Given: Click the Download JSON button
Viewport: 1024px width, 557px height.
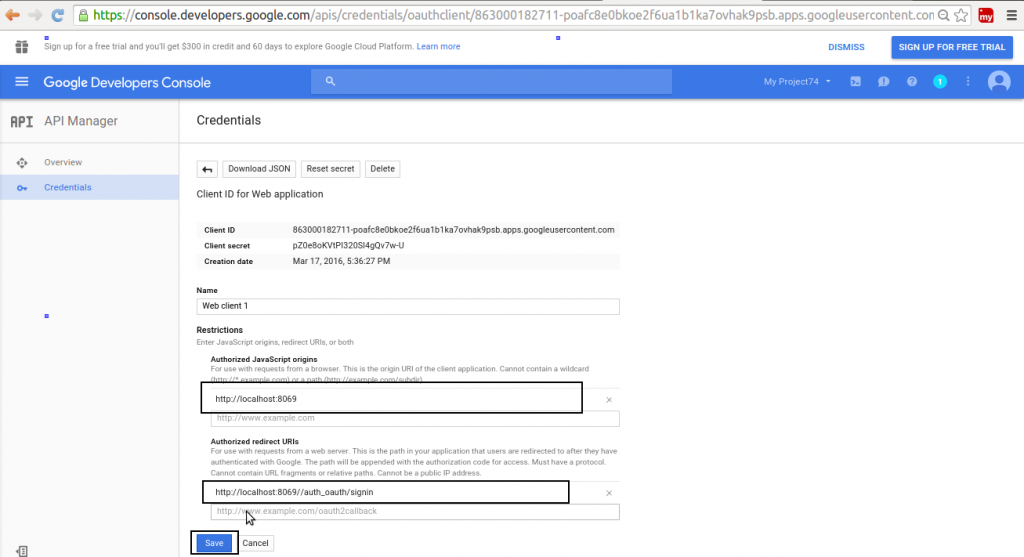Looking at the screenshot, I should click(258, 169).
